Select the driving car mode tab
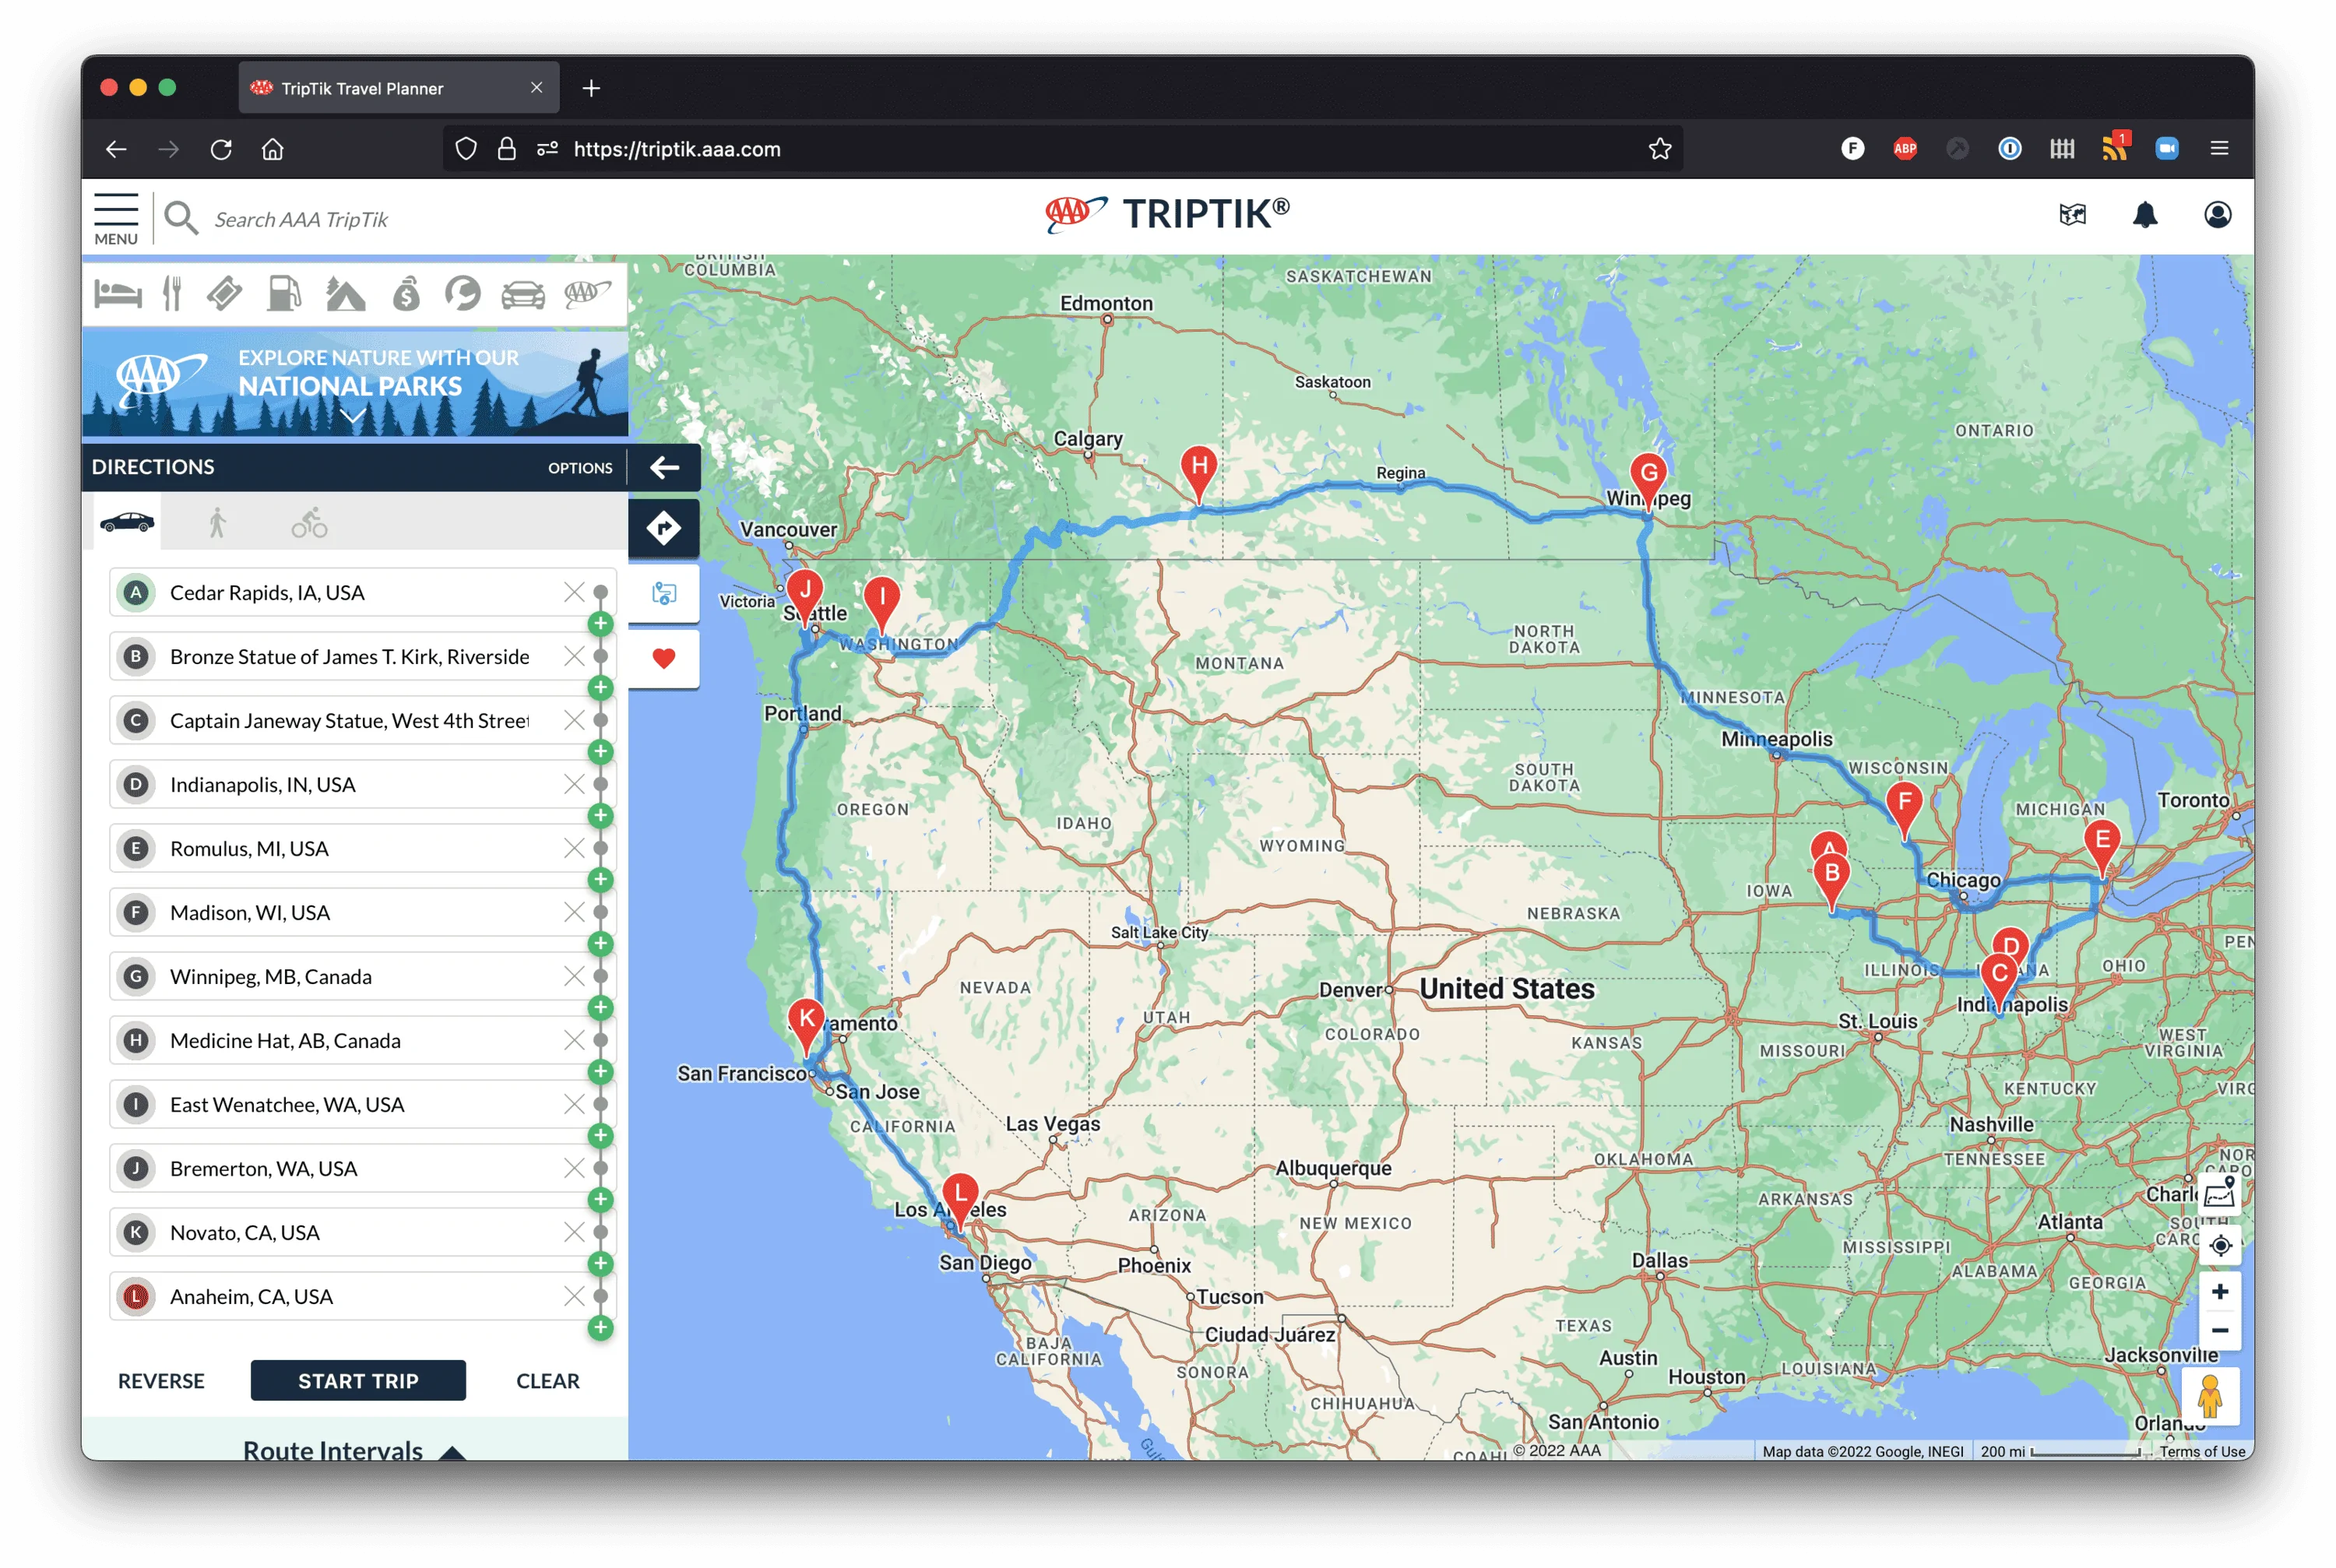 127,522
